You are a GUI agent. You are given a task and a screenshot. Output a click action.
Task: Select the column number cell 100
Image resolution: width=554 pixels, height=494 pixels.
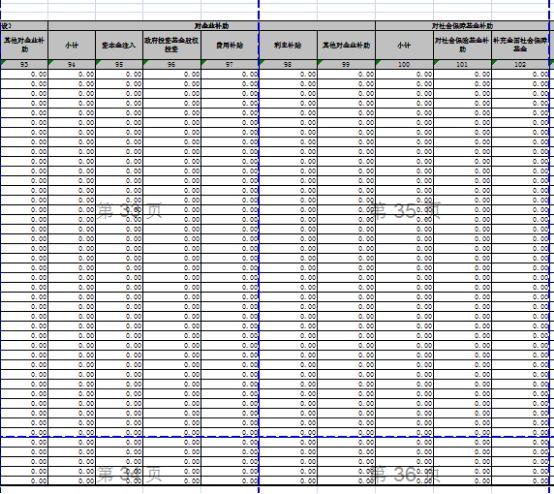404,64
